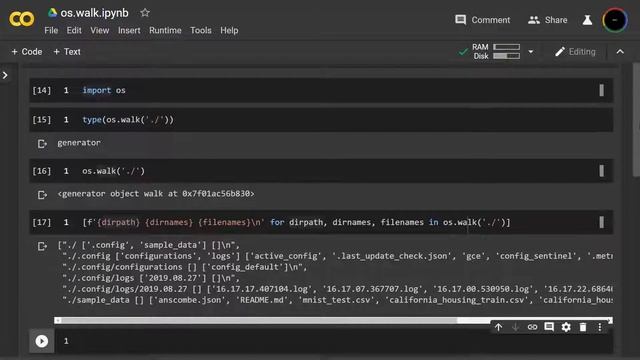This screenshot has width=640, height=360.
Task: Open the View menu
Action: [x=100, y=31]
